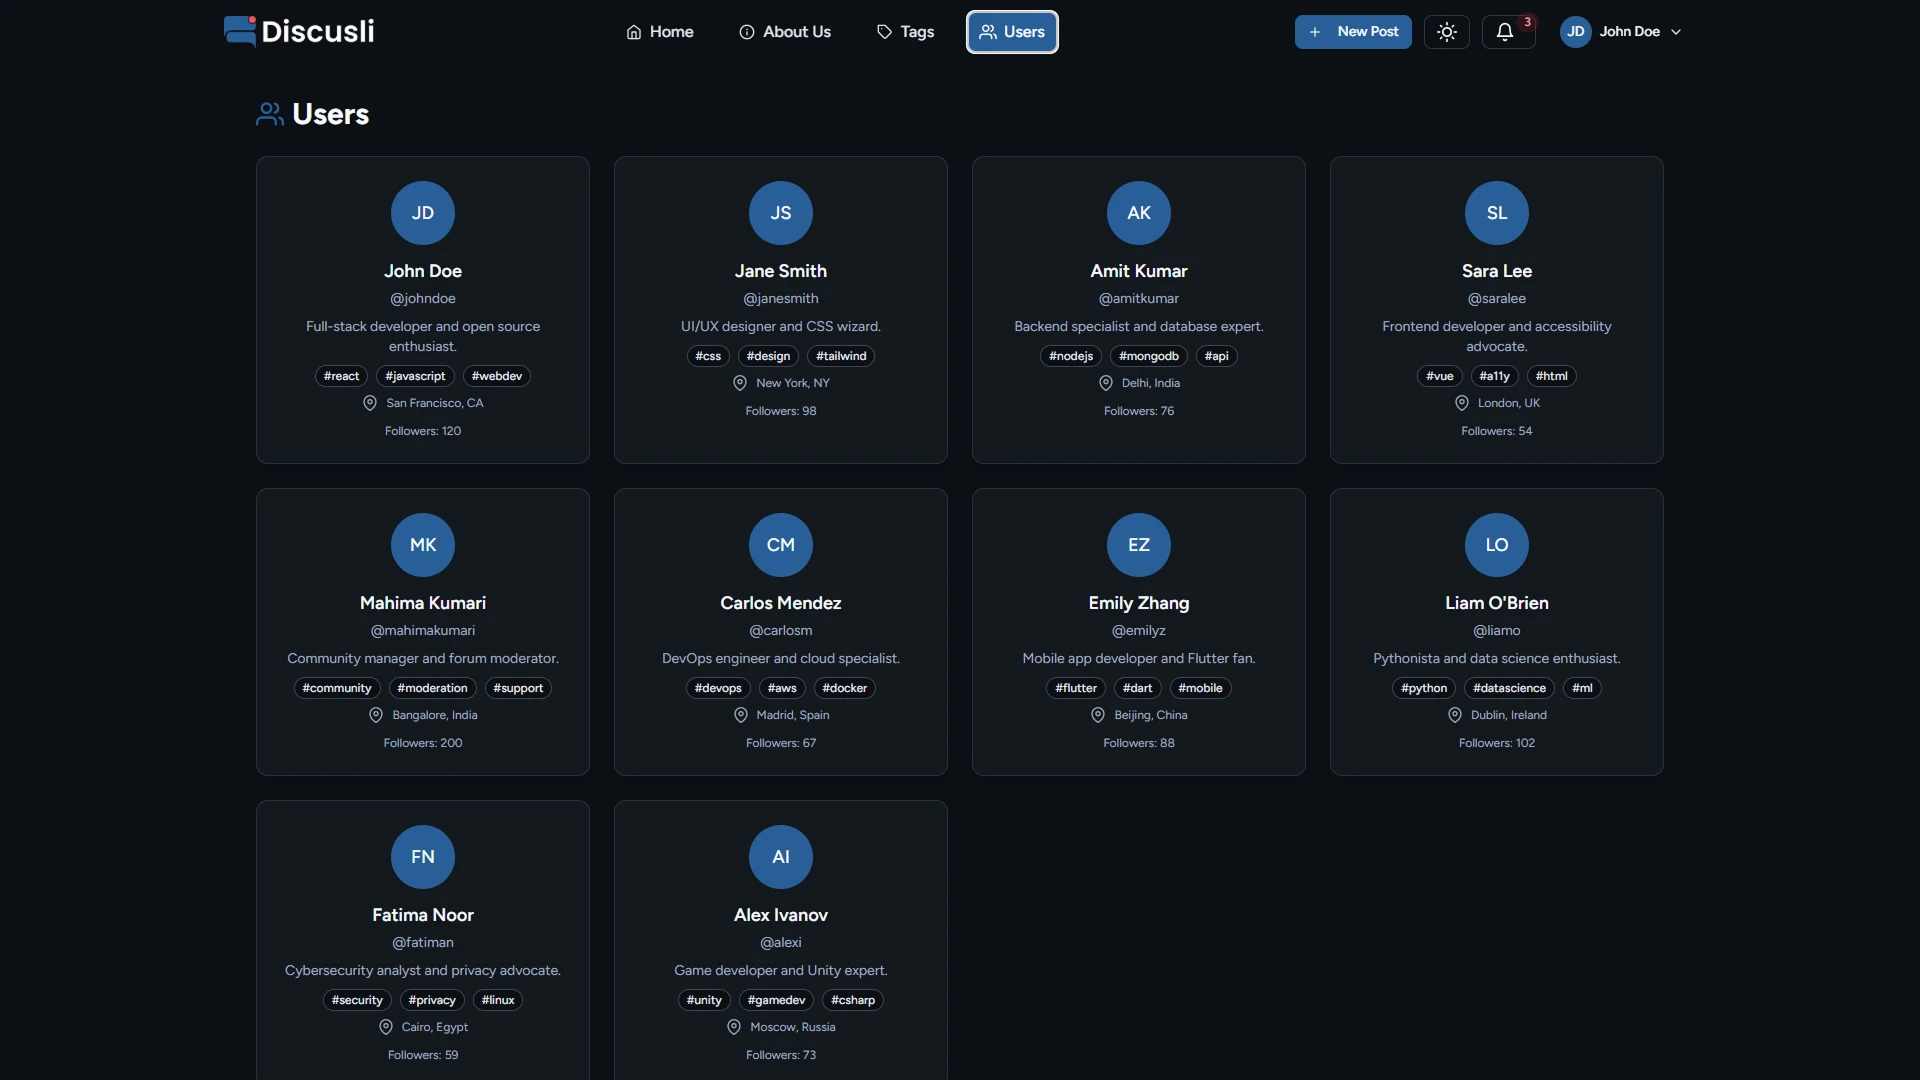
Task: Select the Users nav tab
Action: 1012,32
